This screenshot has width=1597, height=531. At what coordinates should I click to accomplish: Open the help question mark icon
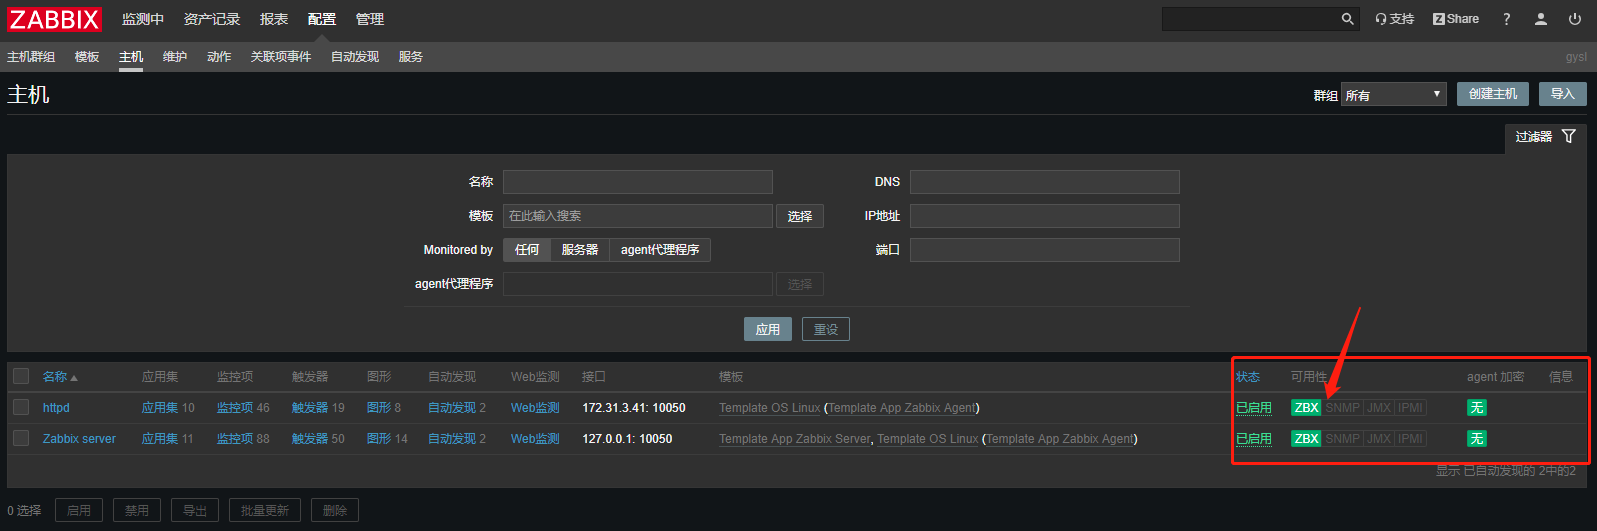(1507, 19)
